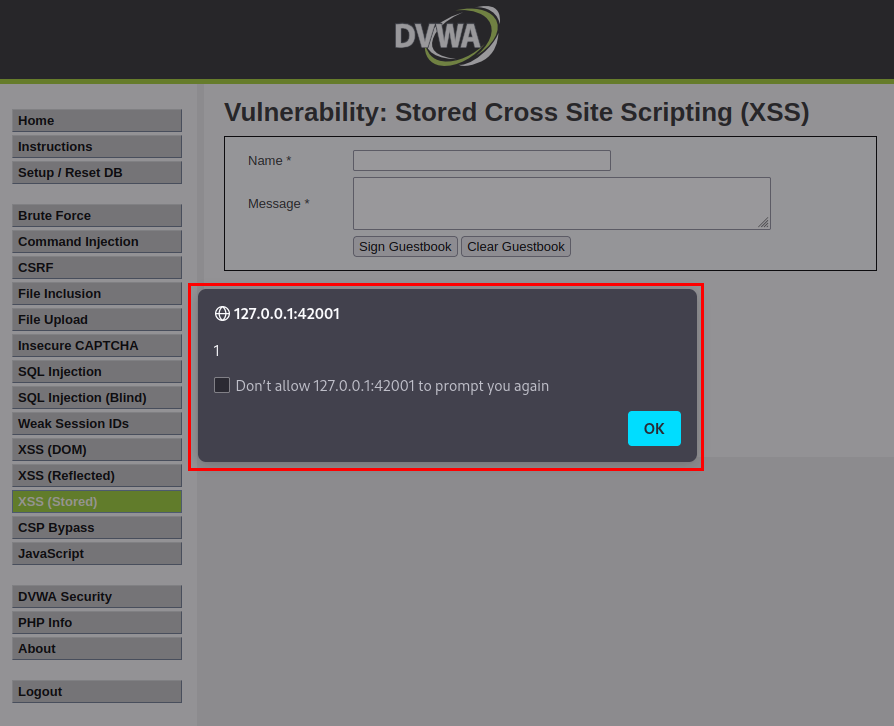Open SQL Injection (Blind) page
This screenshot has height=726, width=894.
(97, 398)
